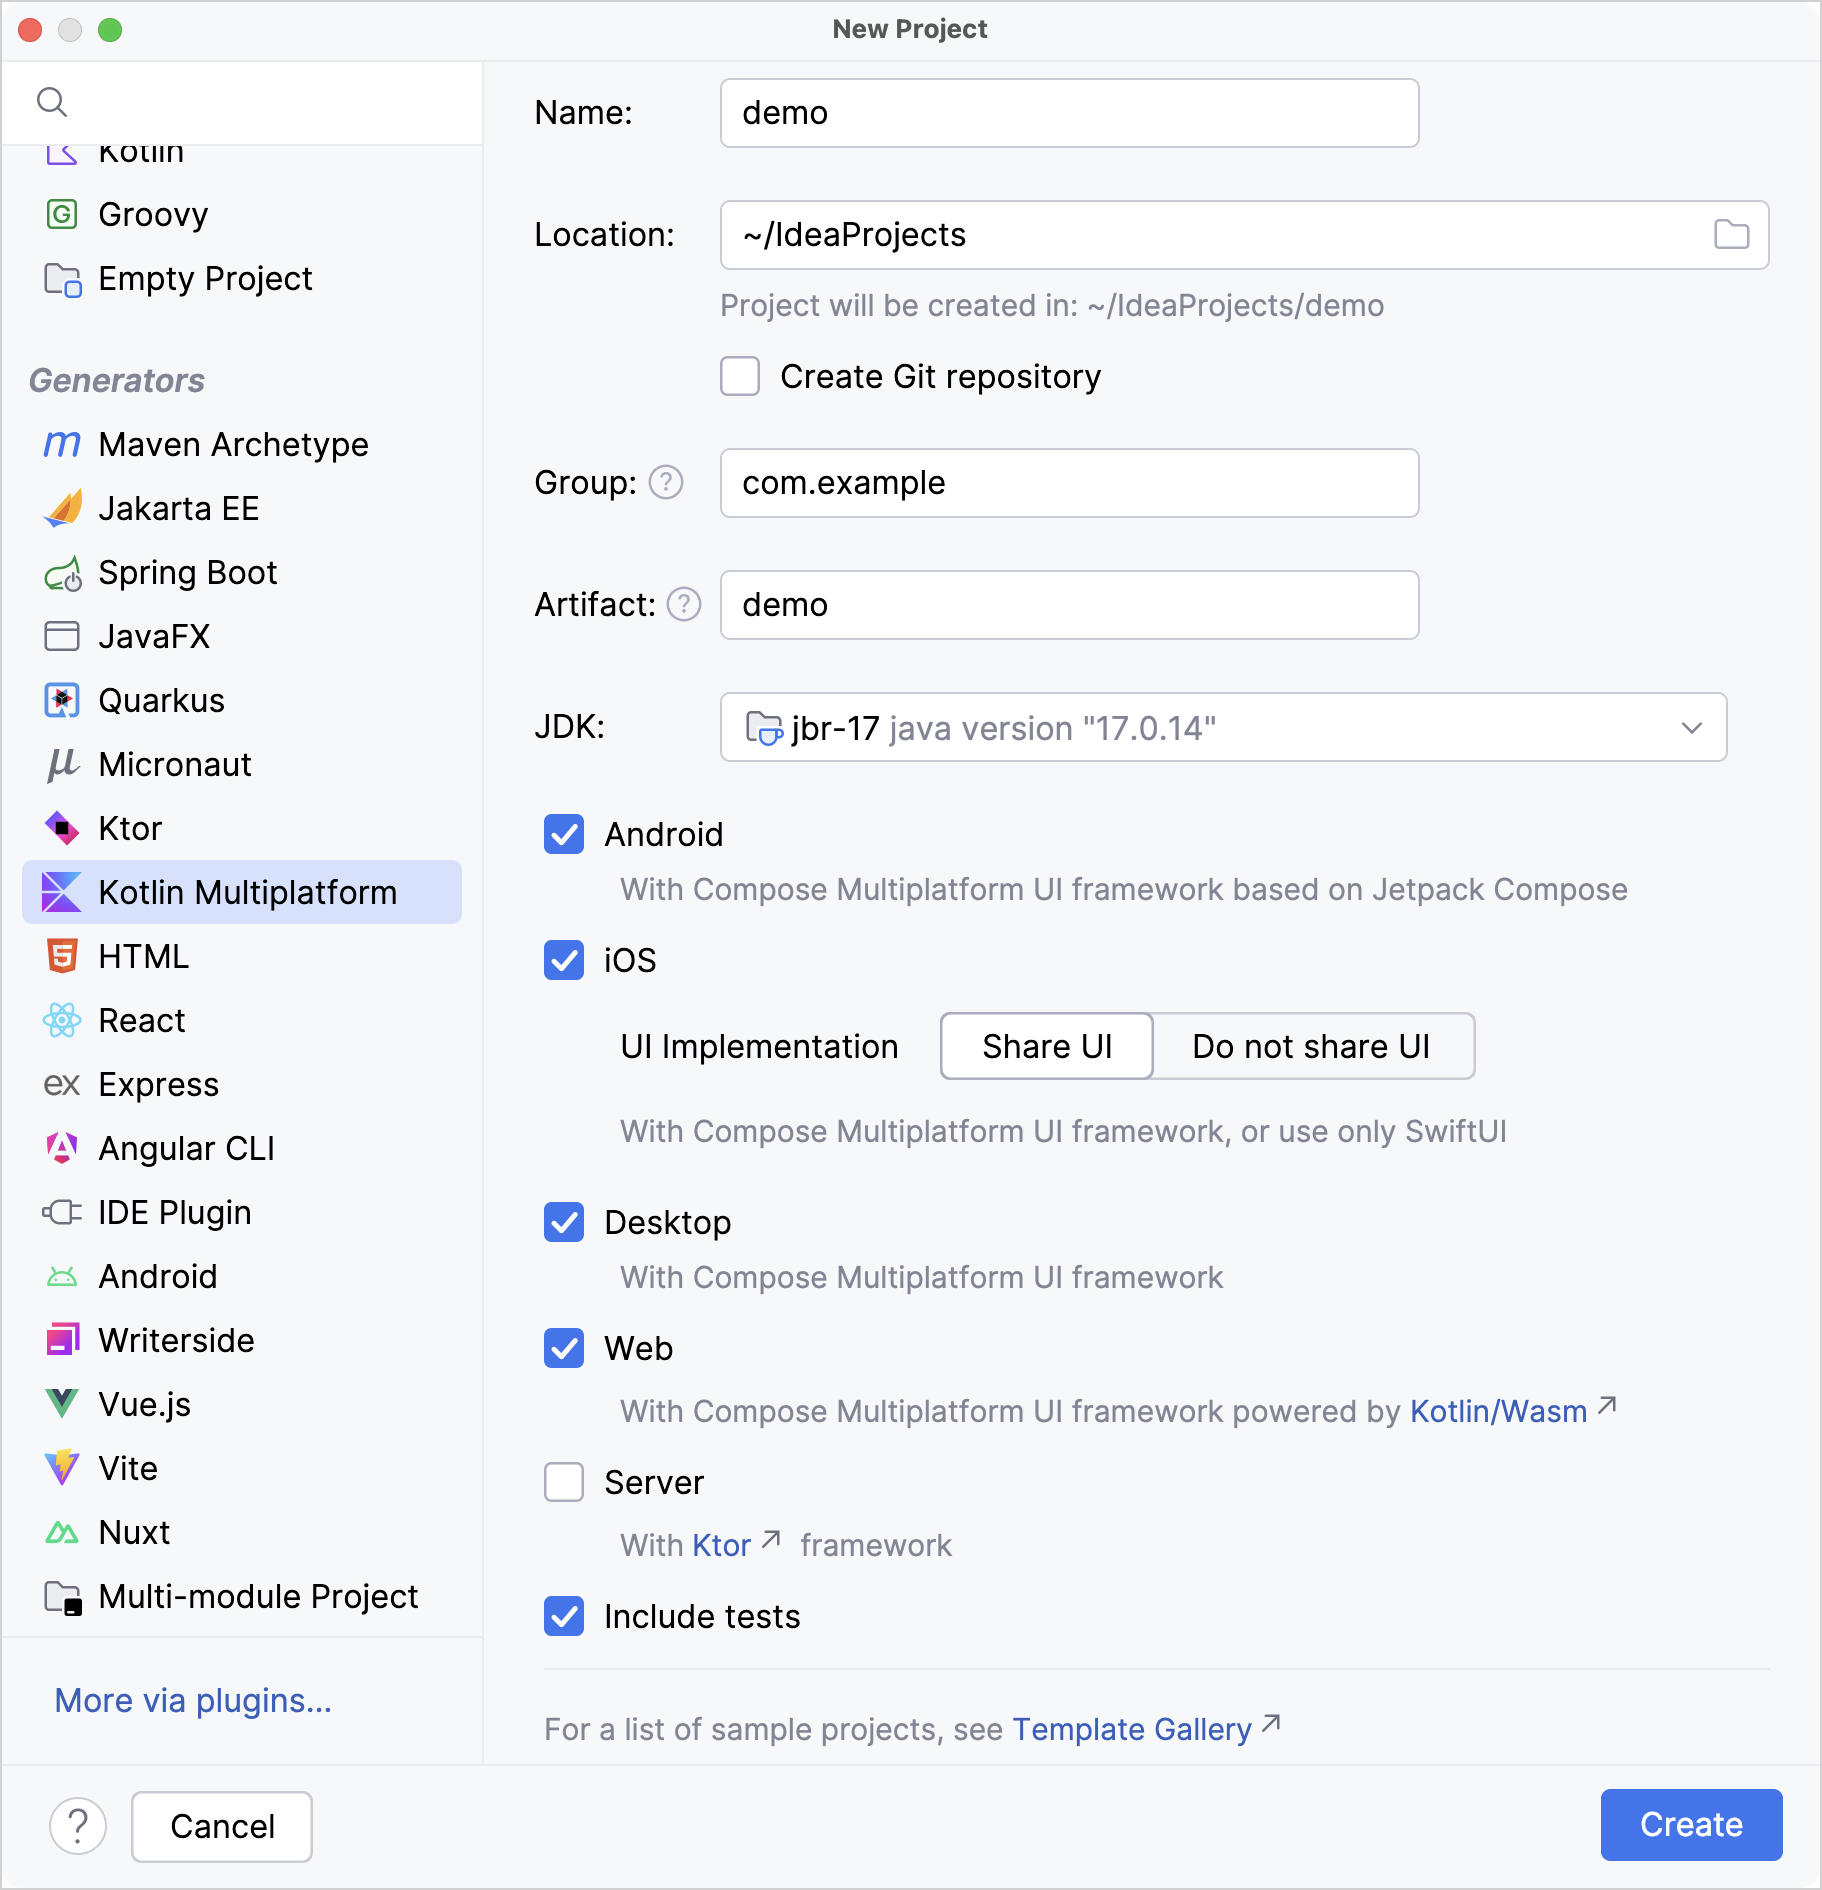Screen dimensions: 1822x1890
Task: Click the search magnifier in the sidebar
Action: tap(53, 100)
